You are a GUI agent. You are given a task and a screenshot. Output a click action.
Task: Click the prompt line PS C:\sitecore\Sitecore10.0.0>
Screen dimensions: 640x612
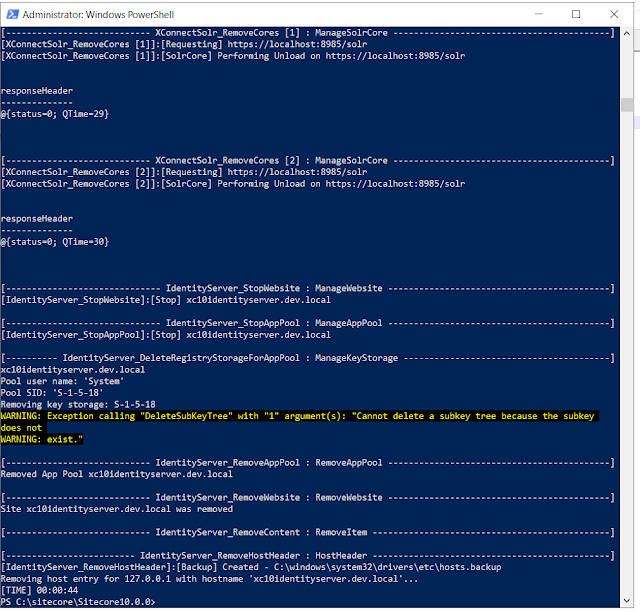pyautogui.click(x=78, y=602)
